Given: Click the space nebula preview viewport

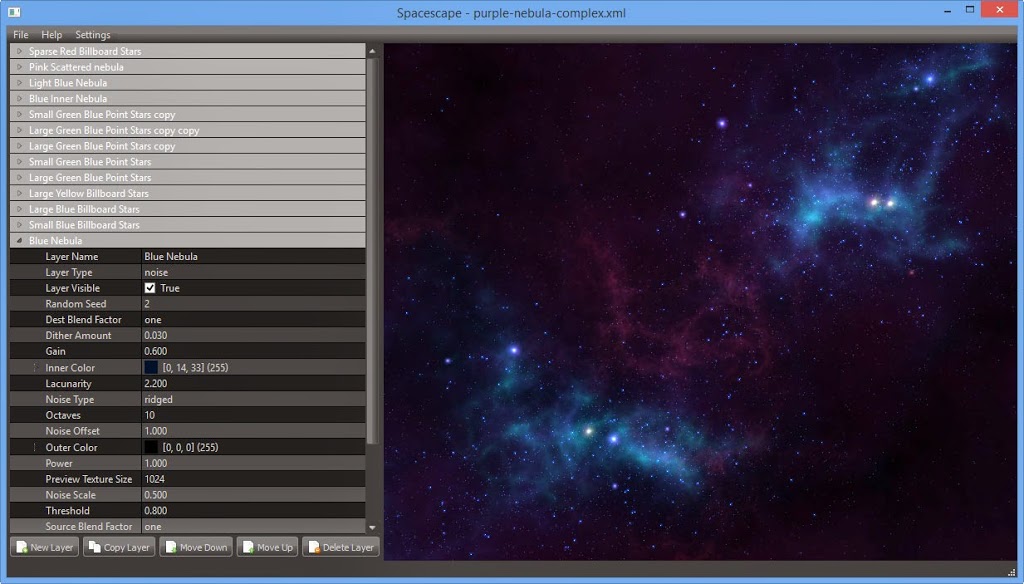Looking at the screenshot, I should point(699,302).
